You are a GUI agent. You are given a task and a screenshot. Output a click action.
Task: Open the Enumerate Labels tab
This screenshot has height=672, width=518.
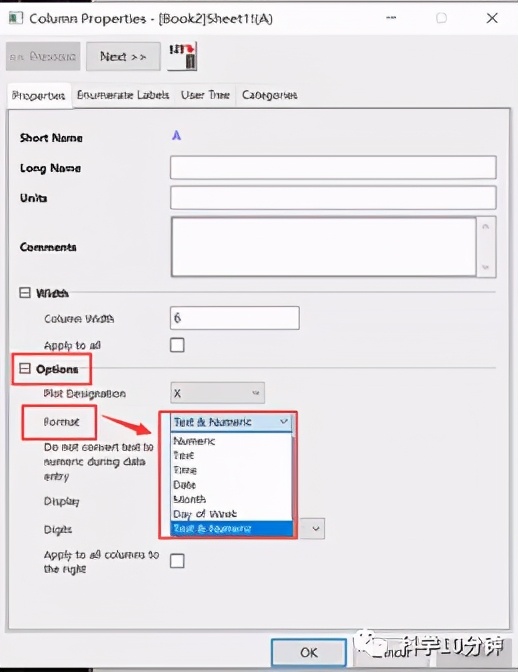pos(123,95)
